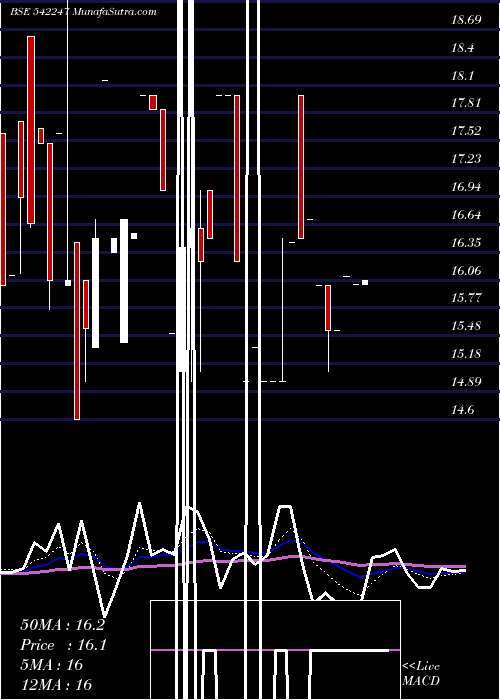This screenshot has width=500, height=700.
Task: Click the 14.6 price axis label
Action: (462, 410)
